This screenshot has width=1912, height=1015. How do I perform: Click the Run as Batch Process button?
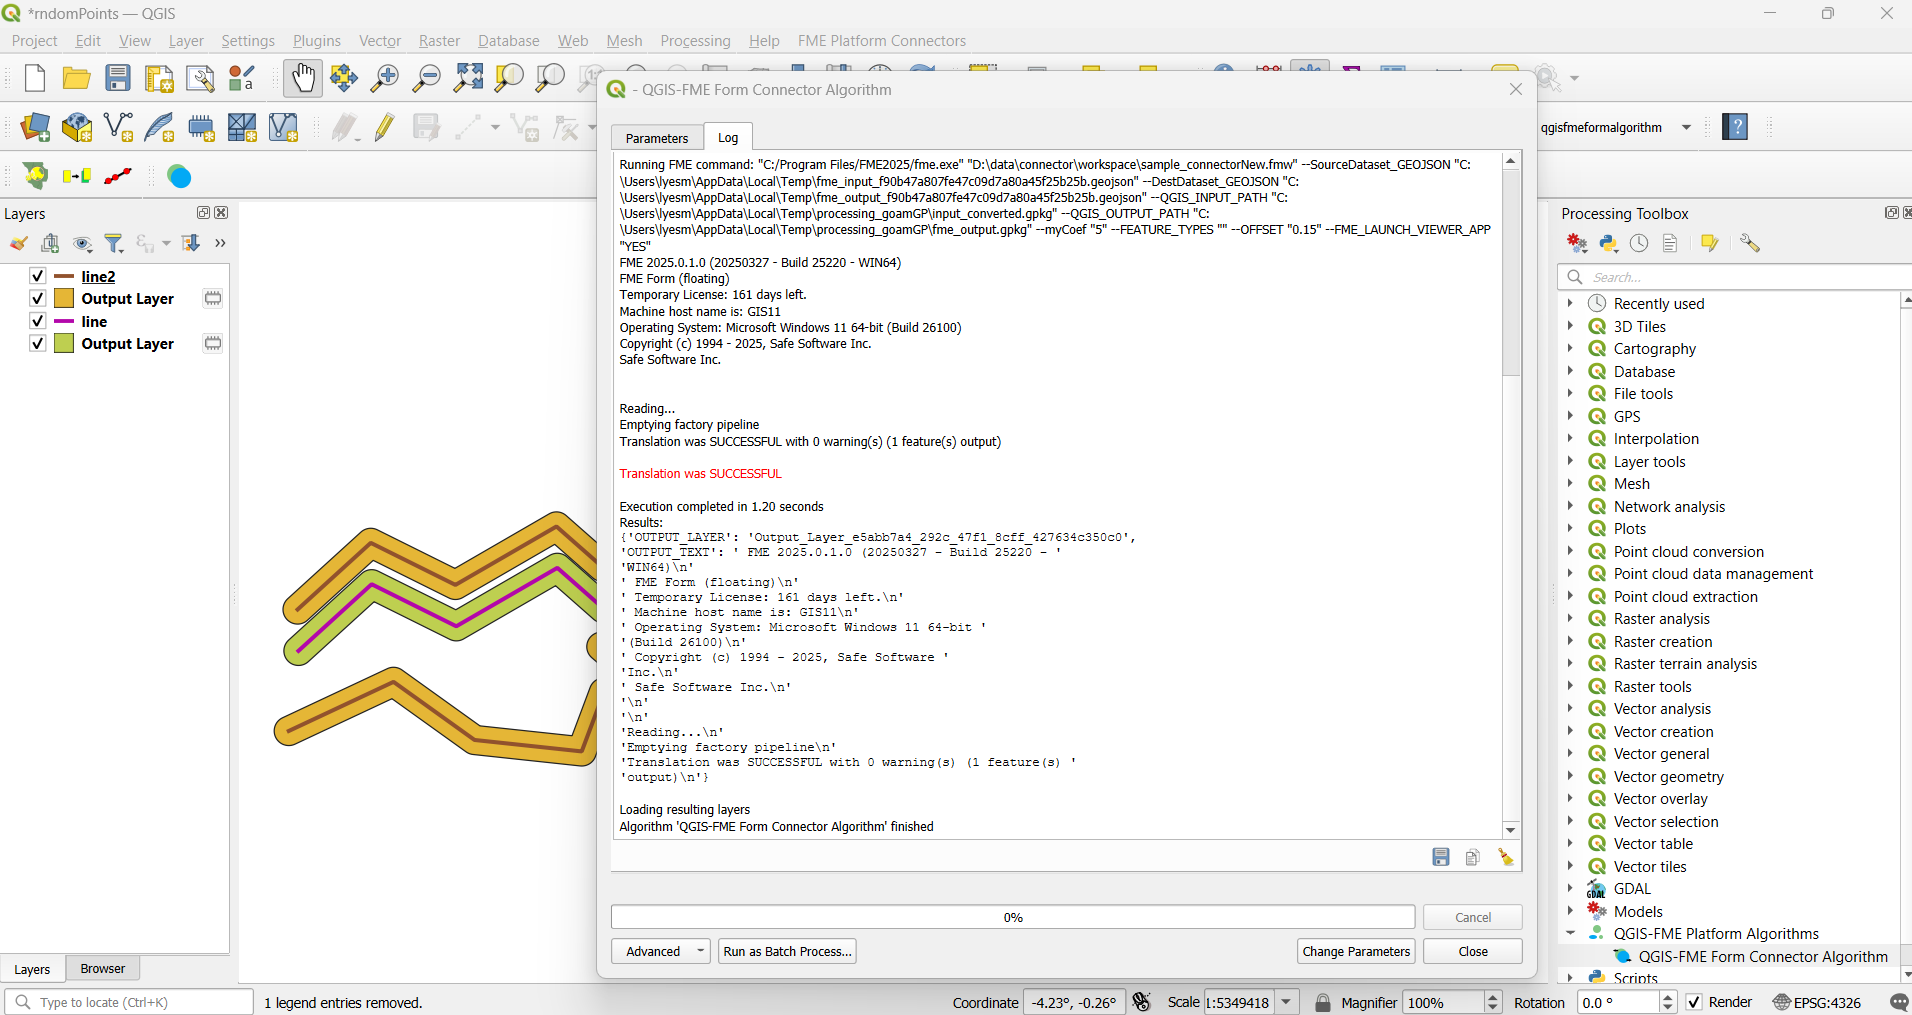click(x=788, y=951)
